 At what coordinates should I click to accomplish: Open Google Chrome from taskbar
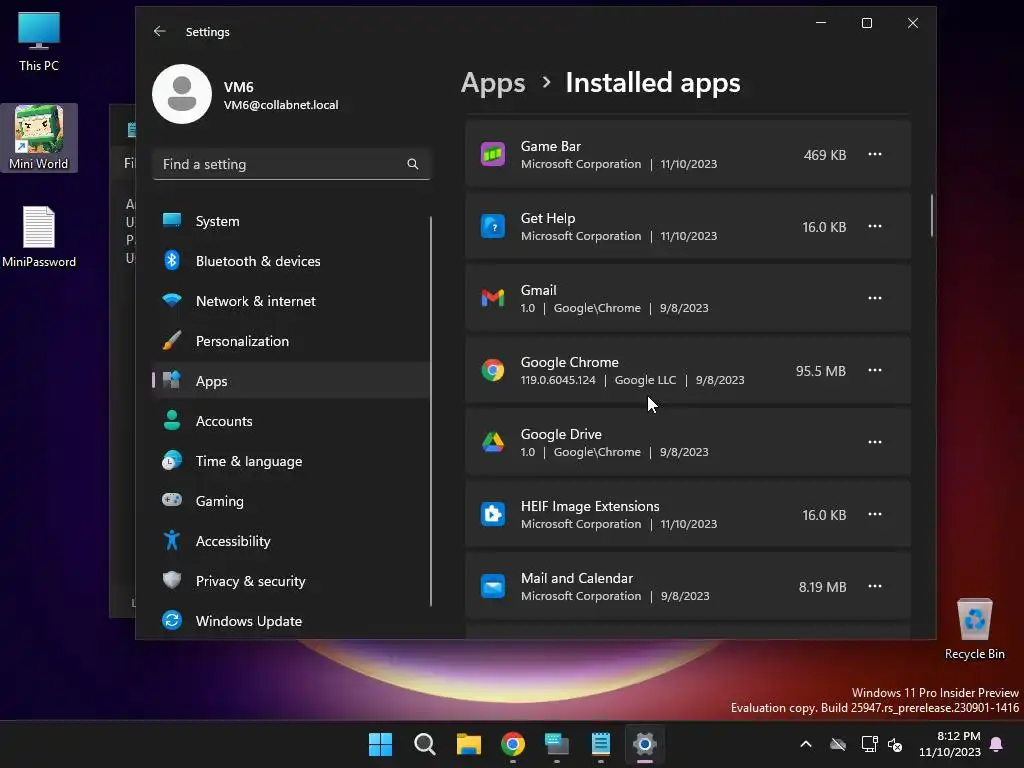coord(513,744)
